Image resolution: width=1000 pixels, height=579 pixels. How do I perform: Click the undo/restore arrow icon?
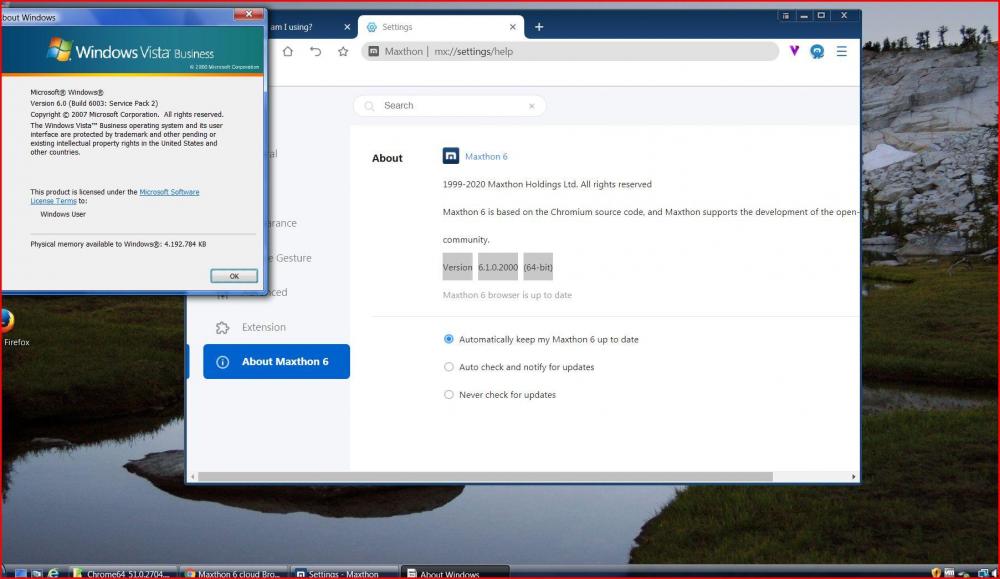(x=316, y=51)
